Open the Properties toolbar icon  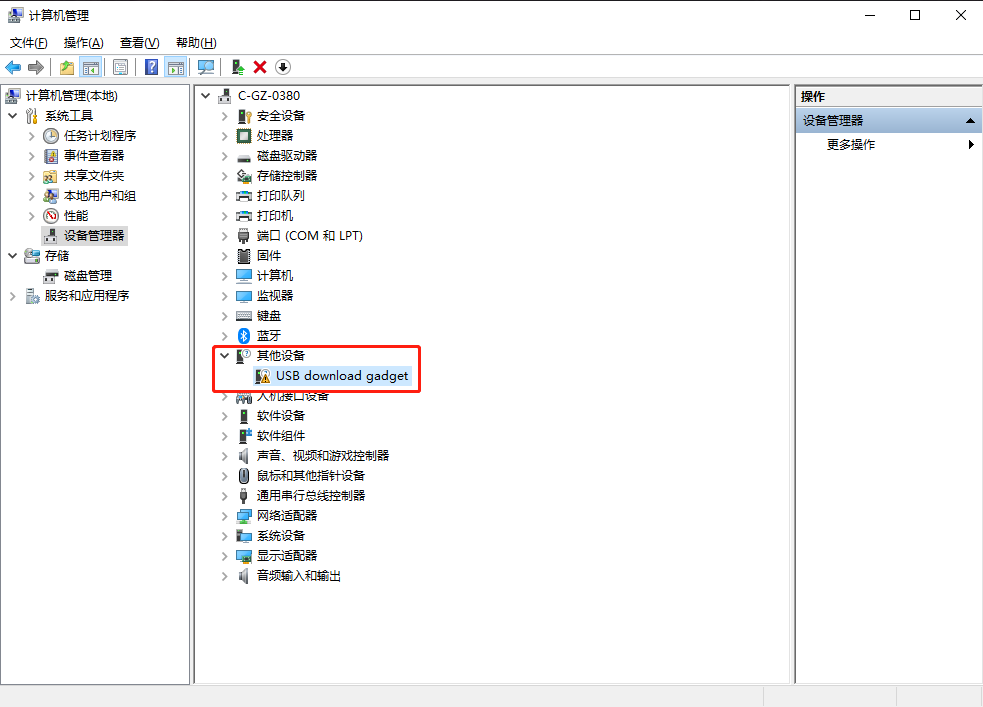click(x=120, y=67)
